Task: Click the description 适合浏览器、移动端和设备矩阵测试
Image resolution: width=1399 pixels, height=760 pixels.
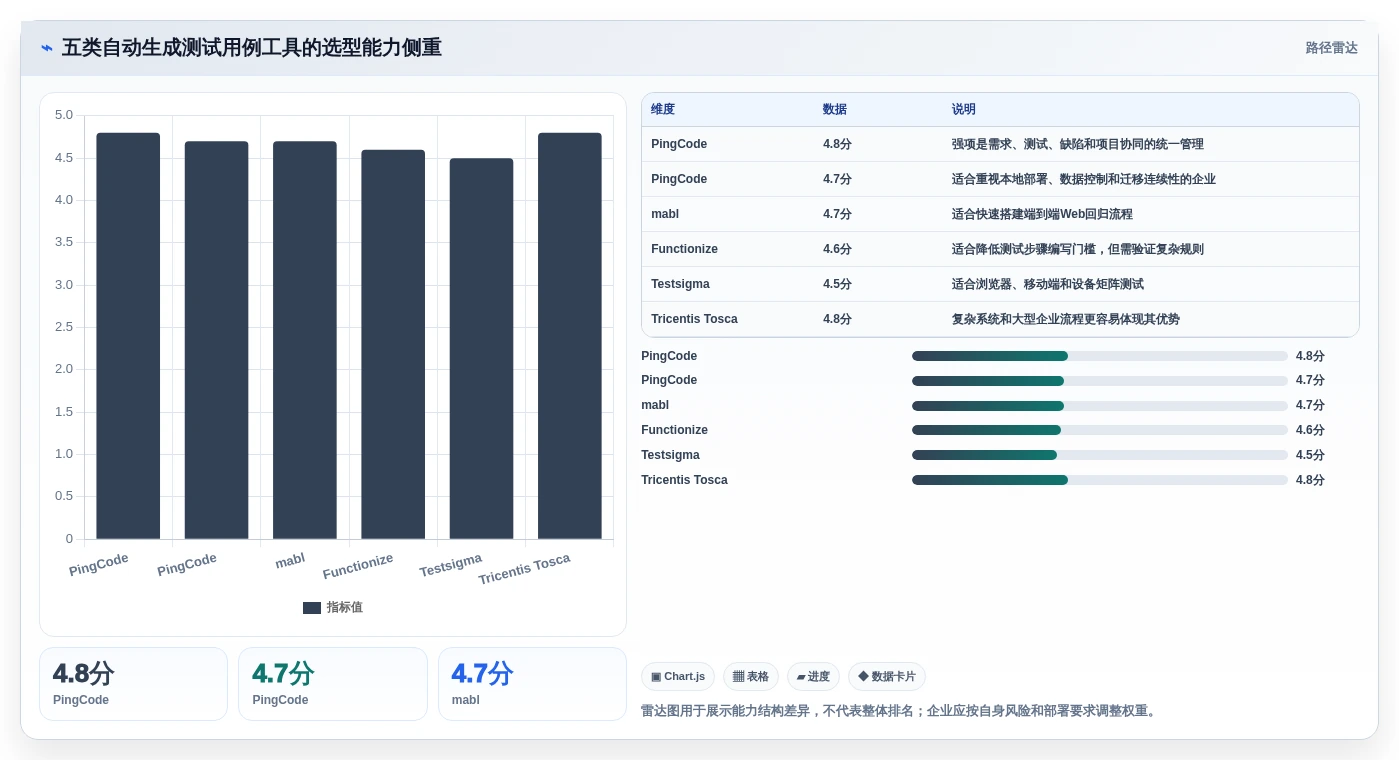Action: coord(1048,284)
